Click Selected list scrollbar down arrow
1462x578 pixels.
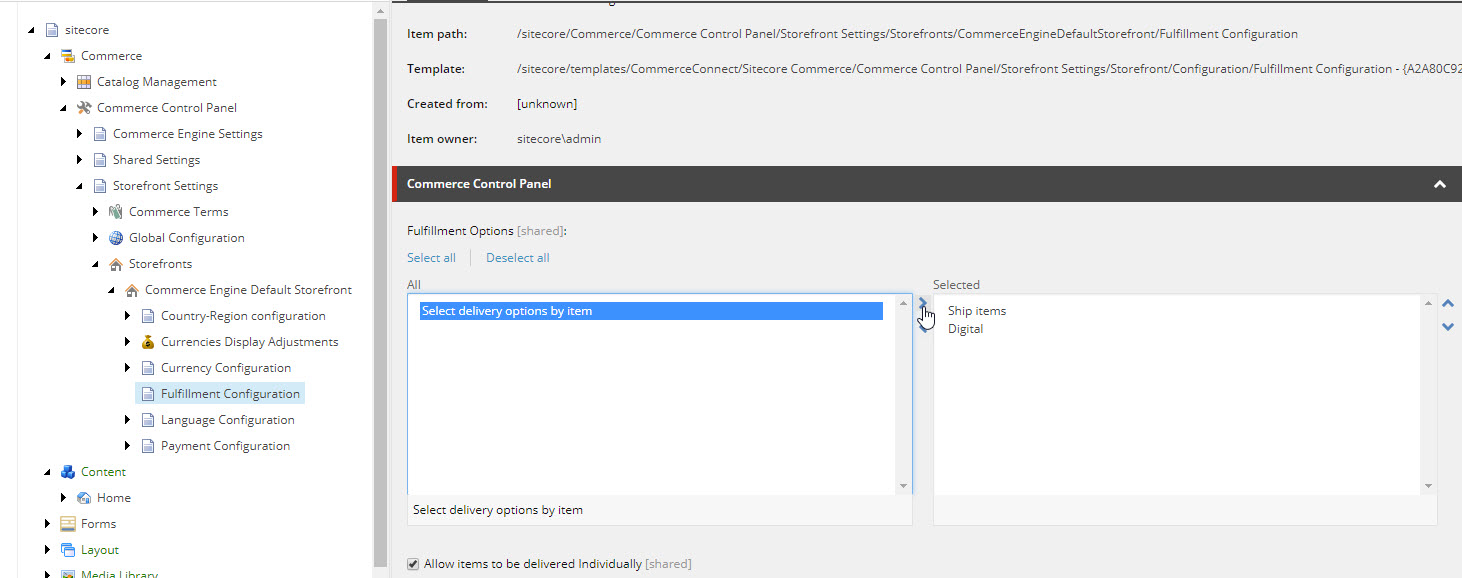pyautogui.click(x=1429, y=486)
